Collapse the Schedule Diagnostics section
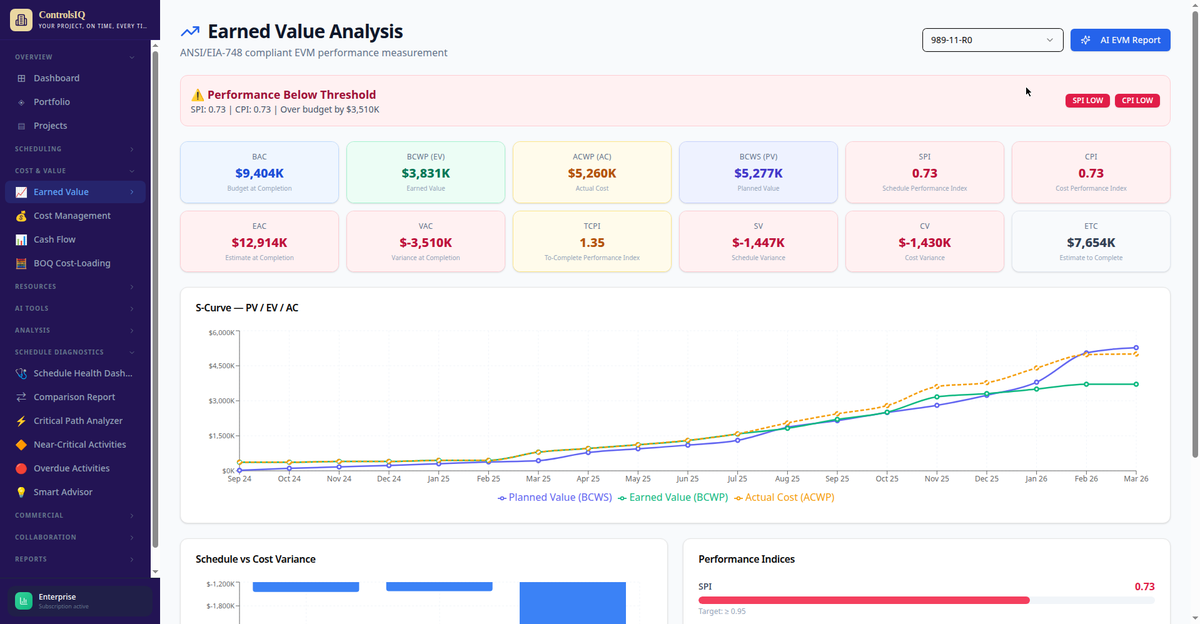 (x=75, y=352)
